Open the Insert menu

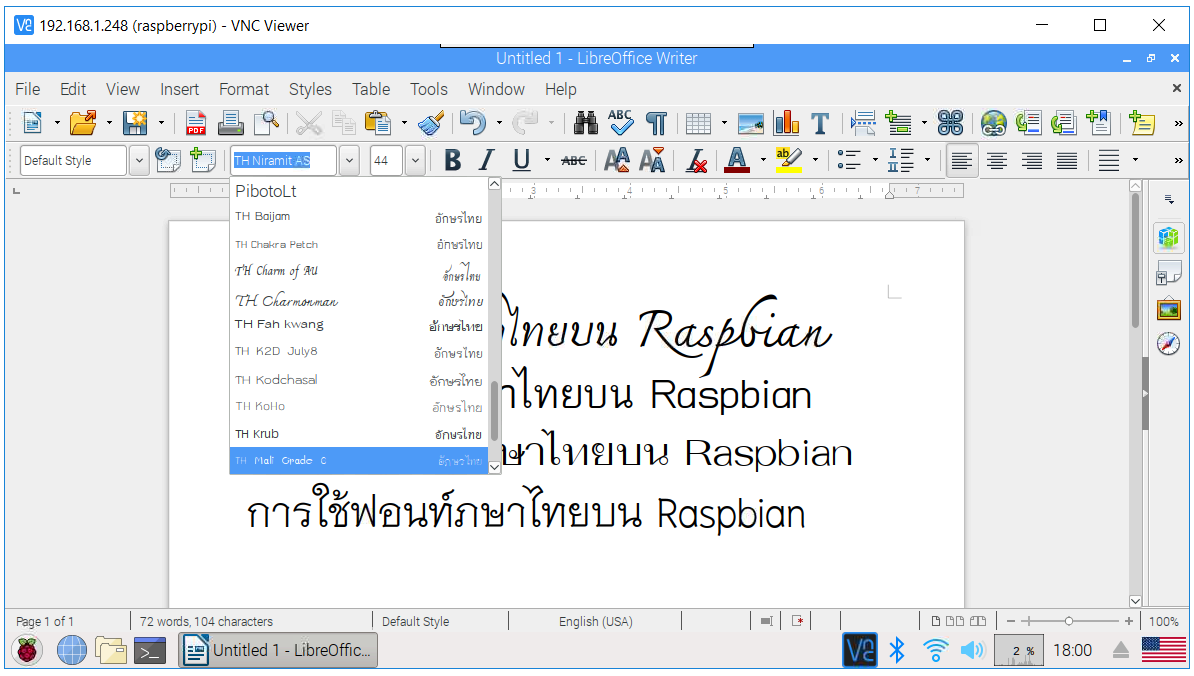(180, 89)
